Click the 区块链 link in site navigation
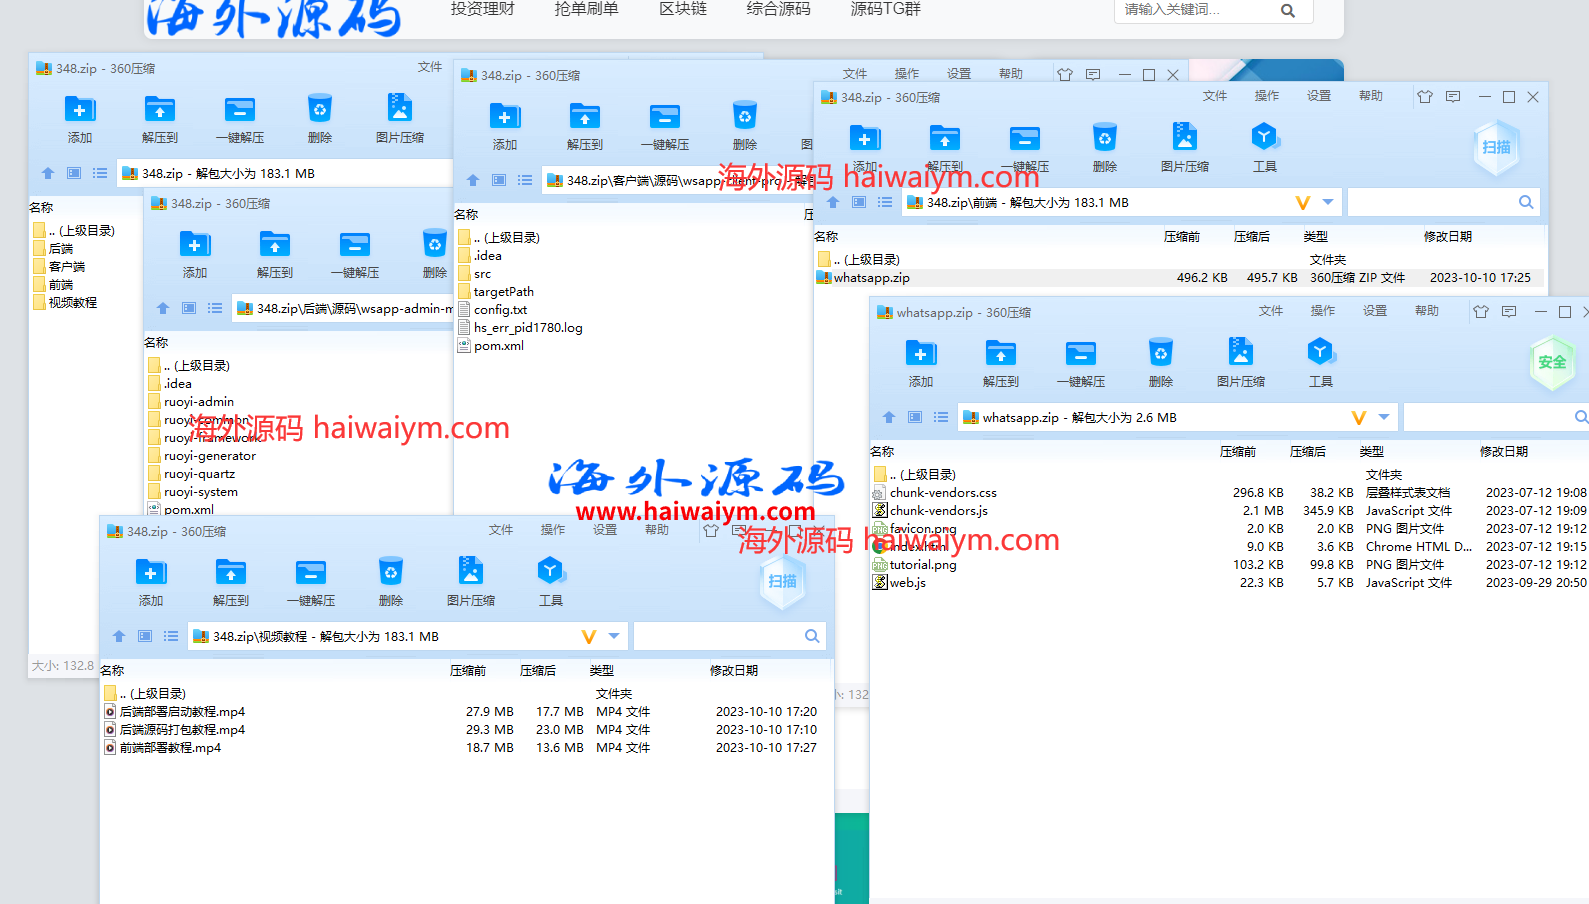1589x904 pixels. pos(683,9)
